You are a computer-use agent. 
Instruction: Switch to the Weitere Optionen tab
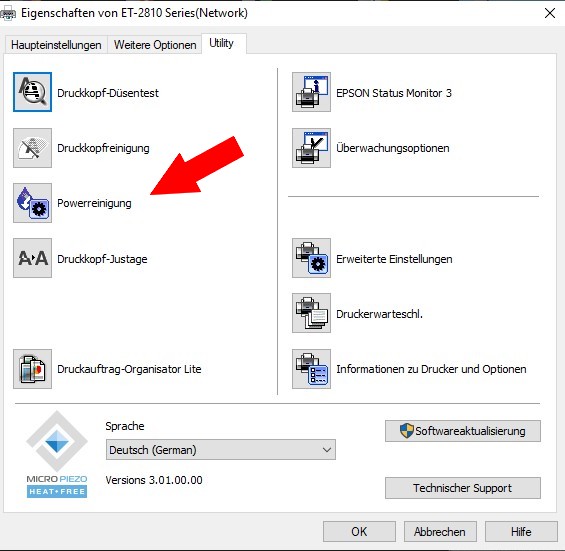tap(155, 45)
